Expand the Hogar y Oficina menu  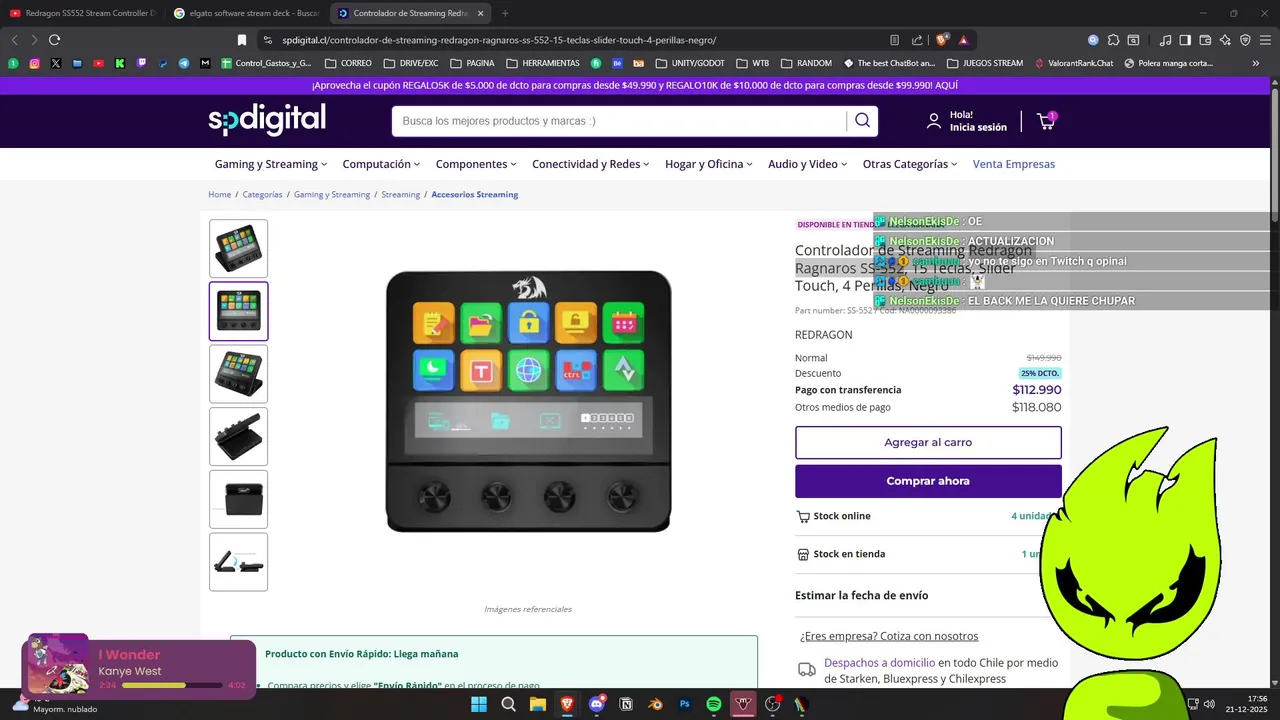709,164
